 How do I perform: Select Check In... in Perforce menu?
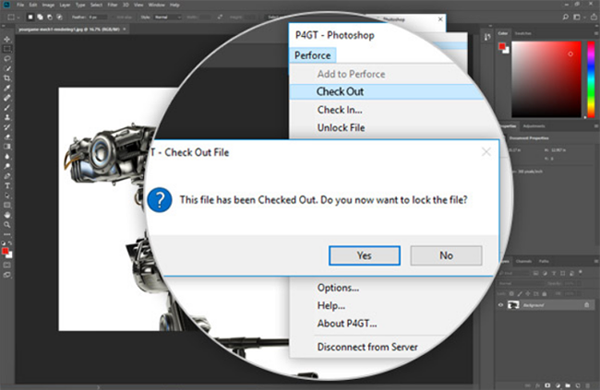click(x=340, y=110)
